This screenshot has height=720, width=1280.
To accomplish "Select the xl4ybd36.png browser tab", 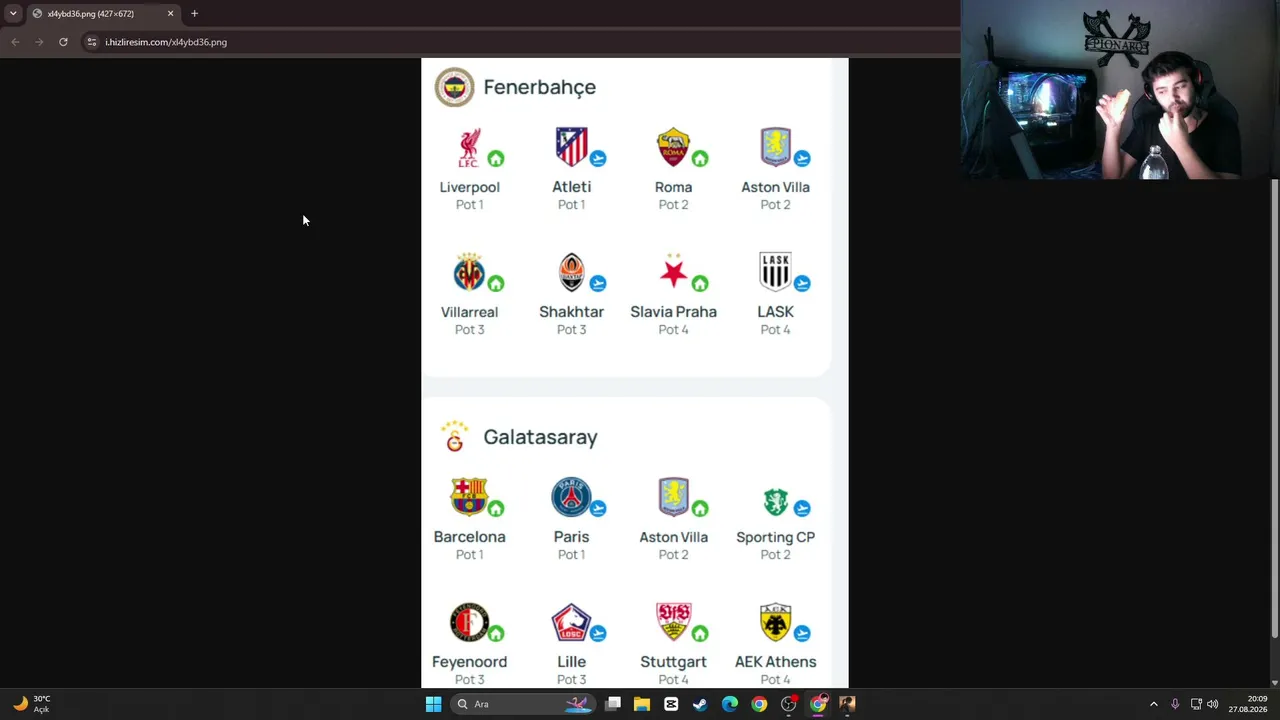I will 103,14.
